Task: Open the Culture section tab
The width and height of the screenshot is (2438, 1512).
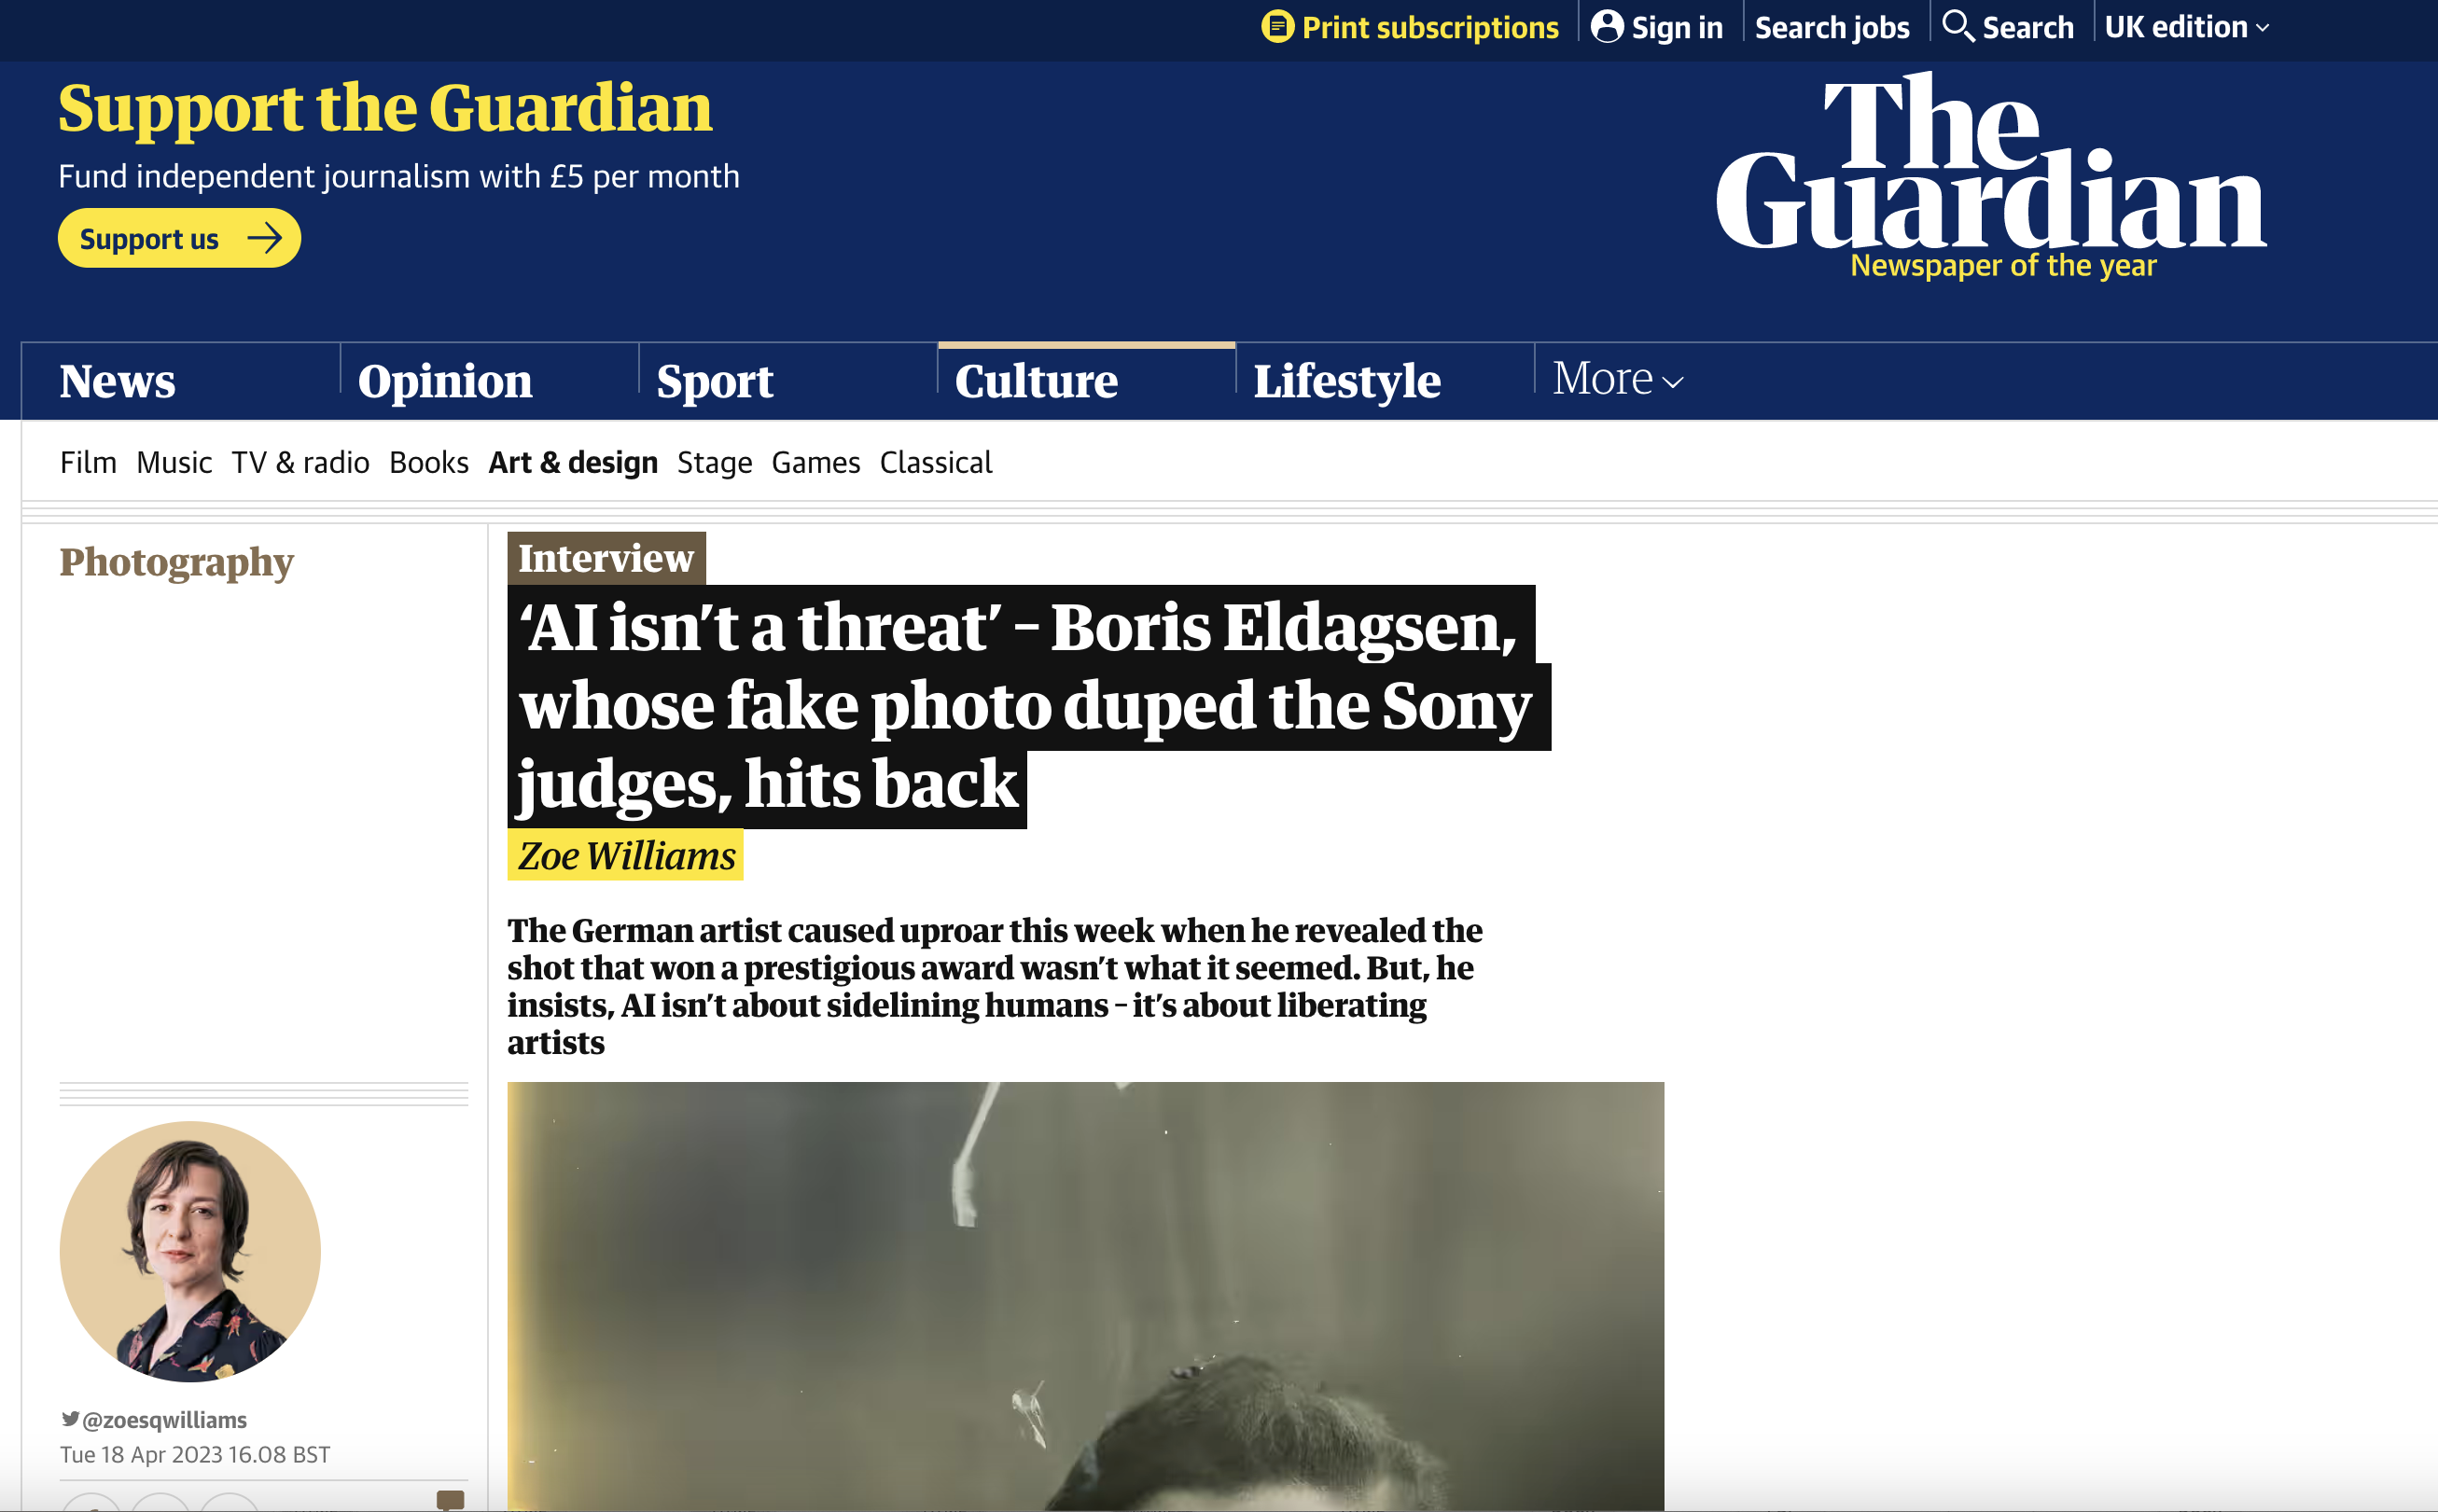Action: click(x=1036, y=381)
